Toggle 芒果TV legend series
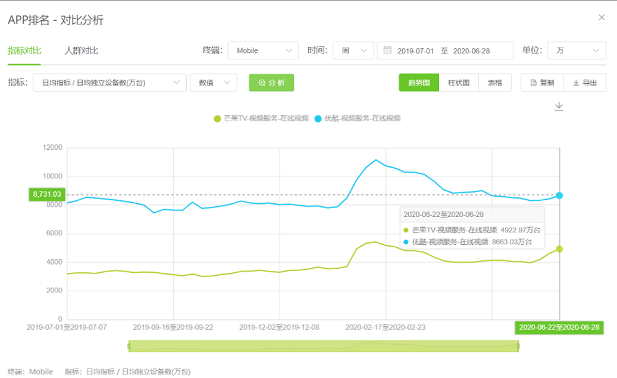 click(261, 118)
